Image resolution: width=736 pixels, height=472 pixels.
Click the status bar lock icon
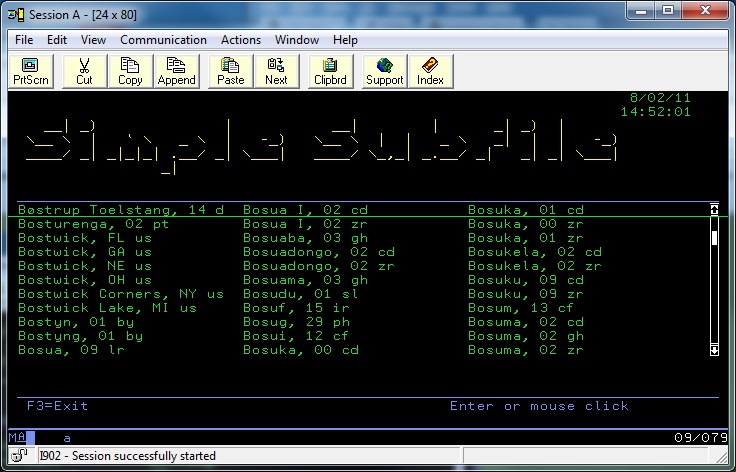20,455
